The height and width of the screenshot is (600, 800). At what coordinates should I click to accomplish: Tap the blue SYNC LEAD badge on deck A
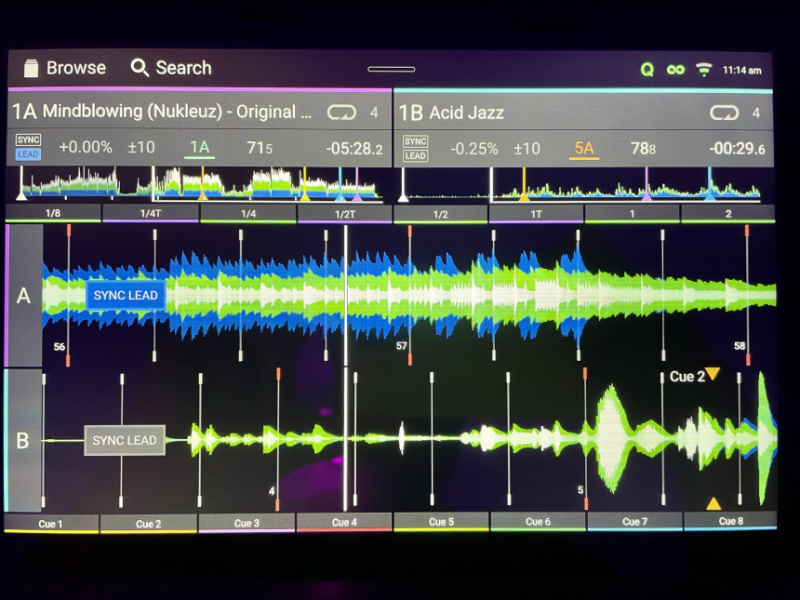click(x=126, y=295)
